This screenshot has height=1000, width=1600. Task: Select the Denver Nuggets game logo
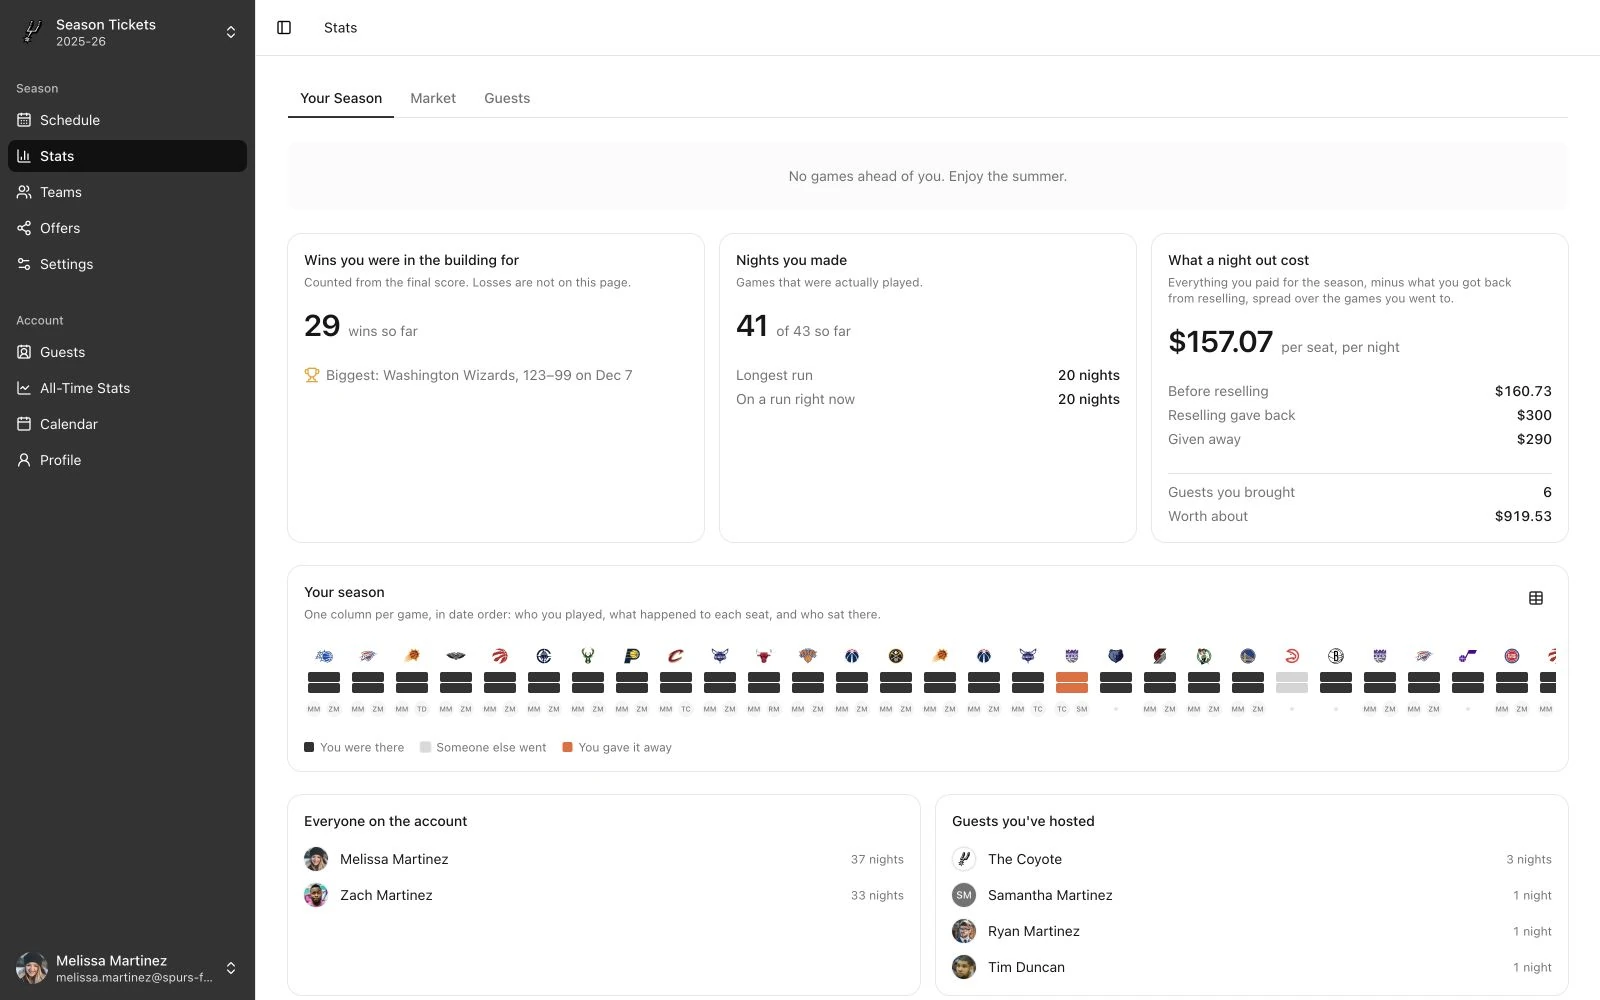pyautogui.click(x=896, y=656)
